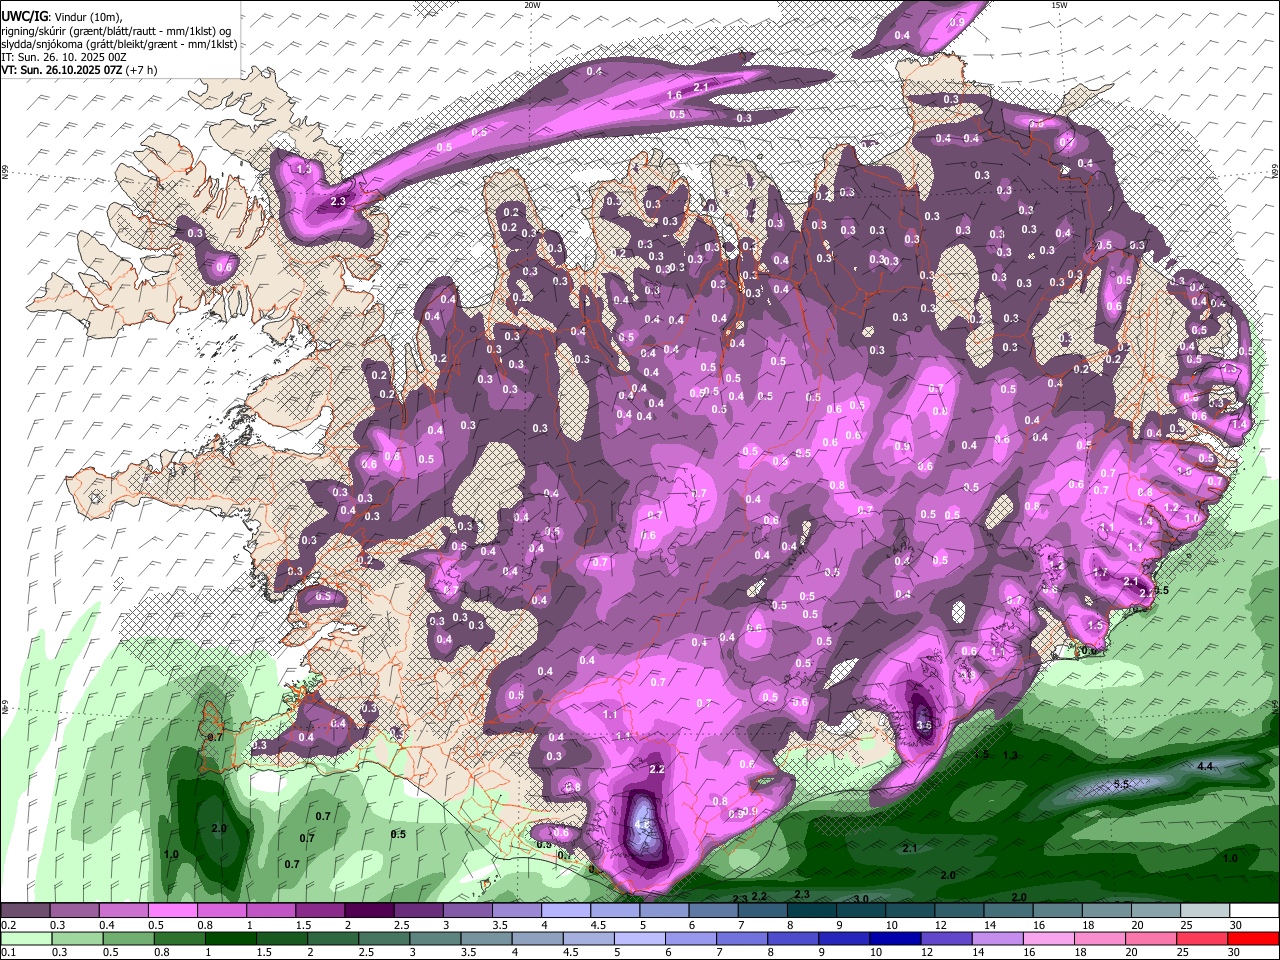This screenshot has width=1280, height=960.
Task: Click the white '2.3' snowfall value
Action: point(338,202)
